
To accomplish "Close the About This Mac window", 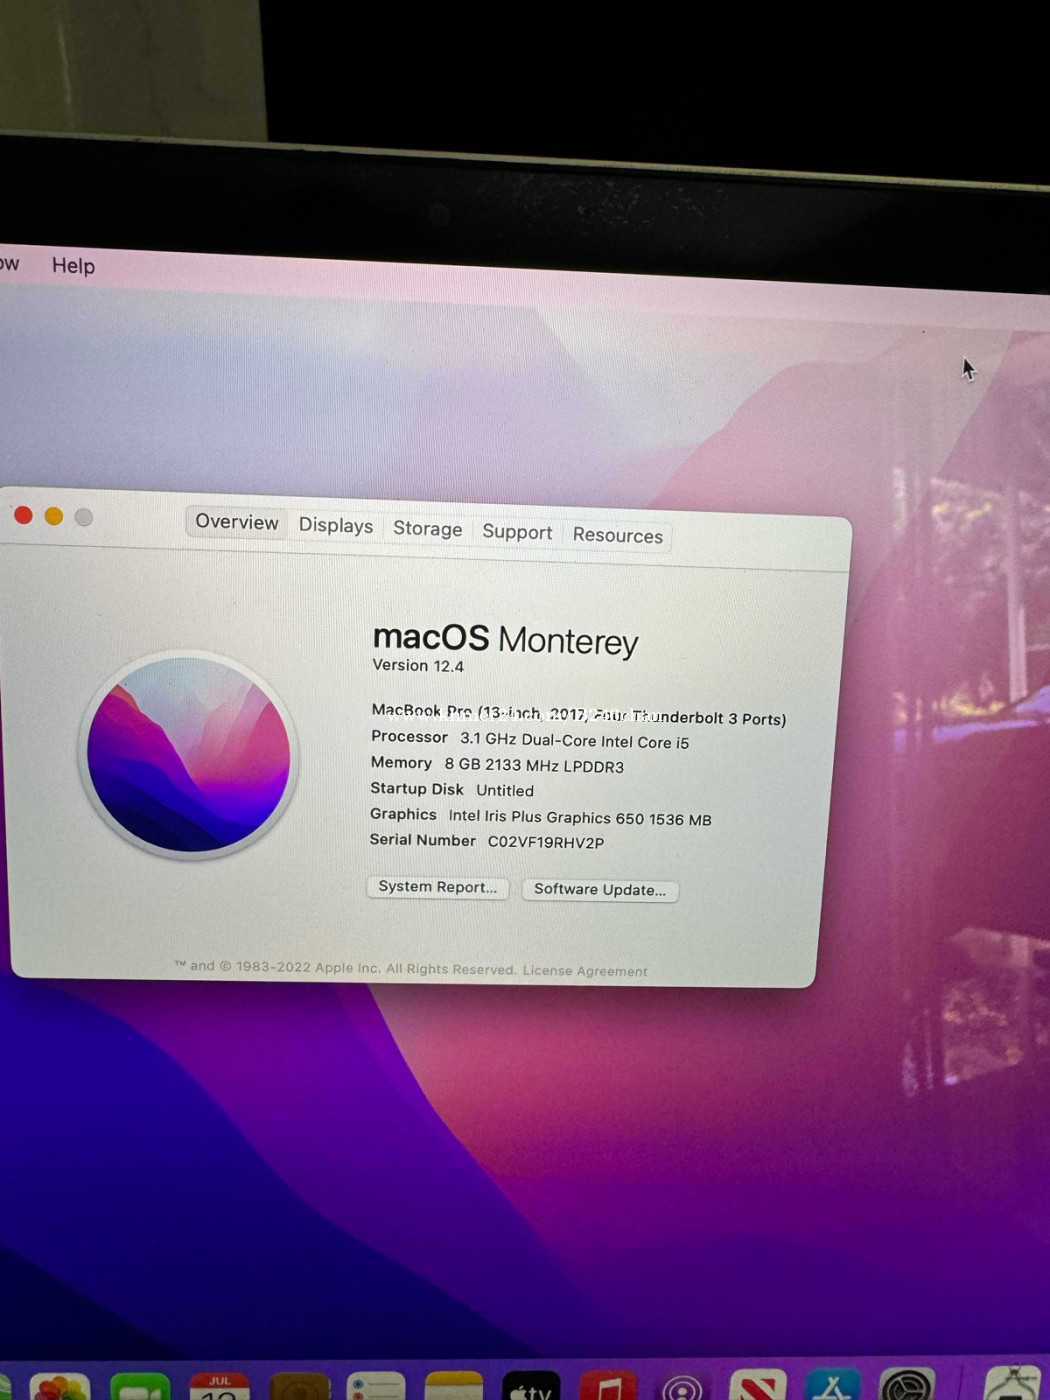I will click(x=23, y=515).
